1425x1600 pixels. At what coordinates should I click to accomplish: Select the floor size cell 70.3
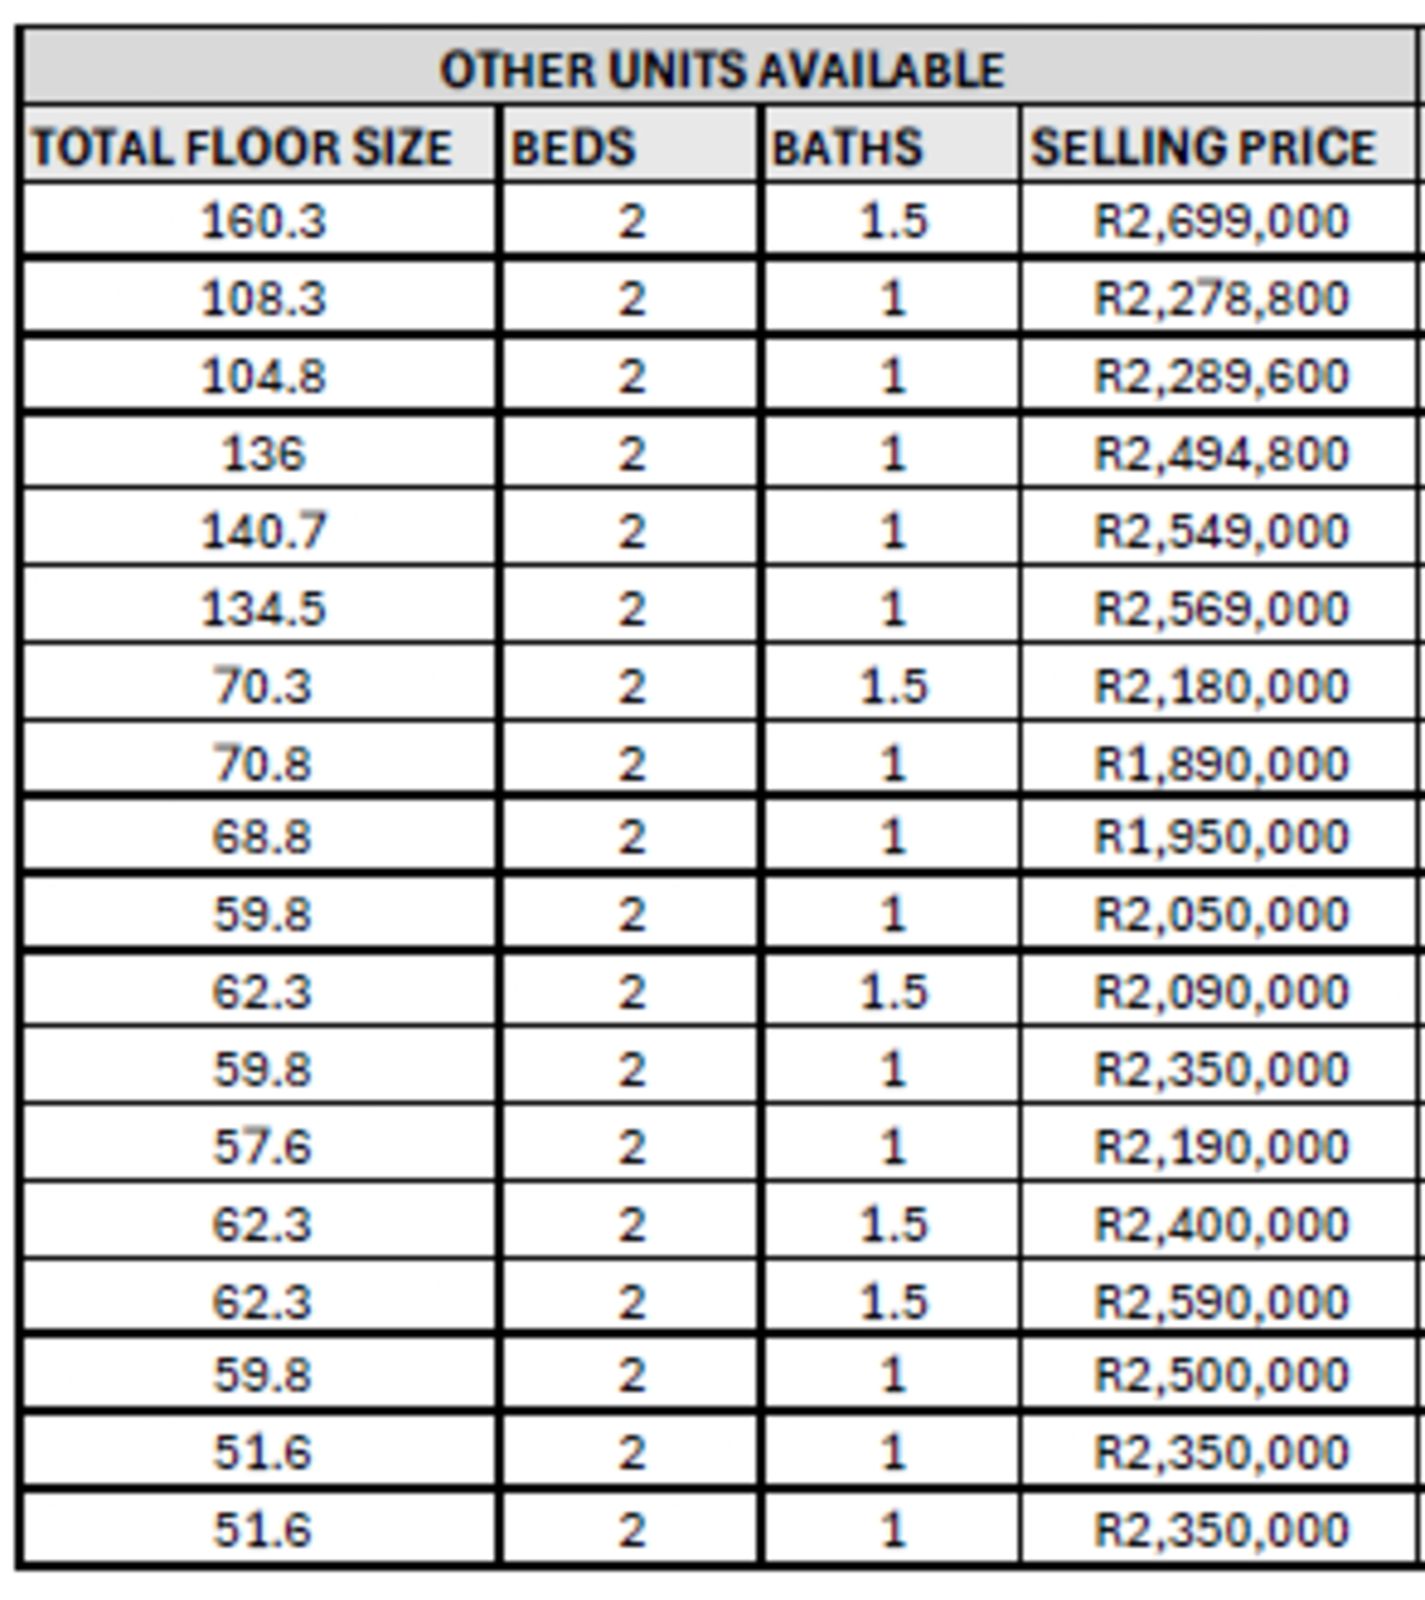263,686
